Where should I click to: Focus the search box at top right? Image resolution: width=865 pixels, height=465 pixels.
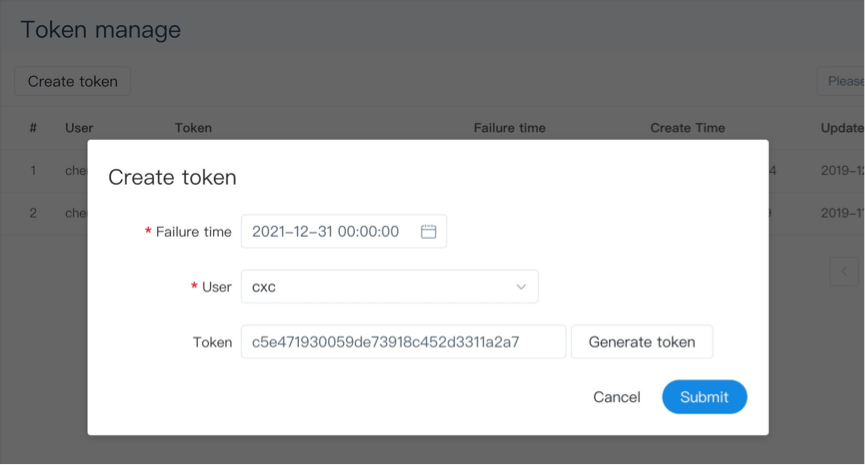[x=844, y=82]
